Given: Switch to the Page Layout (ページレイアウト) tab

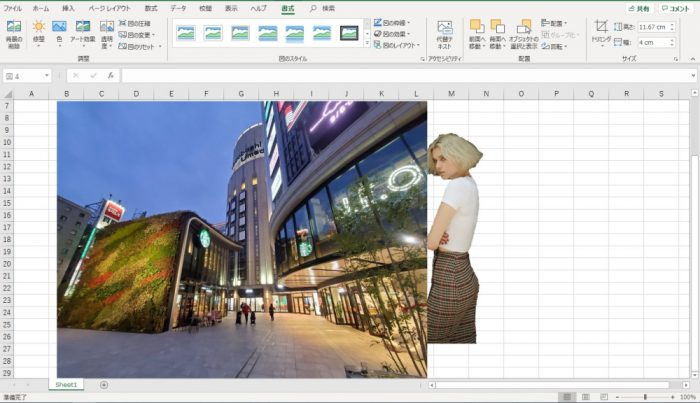Looking at the screenshot, I should (x=109, y=8).
